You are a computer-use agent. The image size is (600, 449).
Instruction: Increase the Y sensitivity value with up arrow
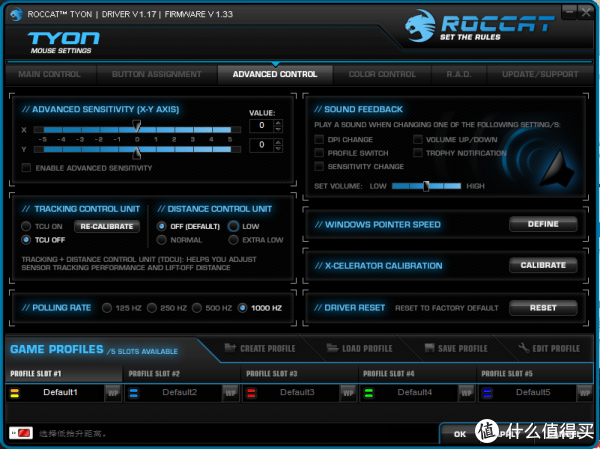278,142
